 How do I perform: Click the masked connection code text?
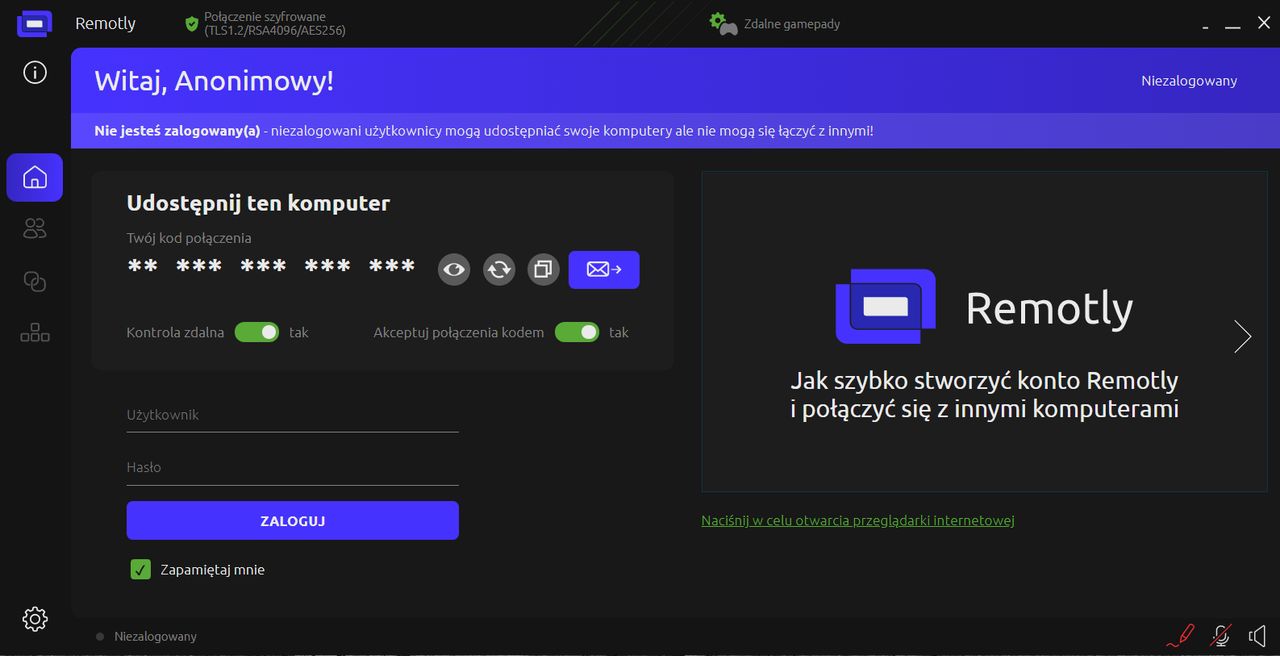coord(272,267)
